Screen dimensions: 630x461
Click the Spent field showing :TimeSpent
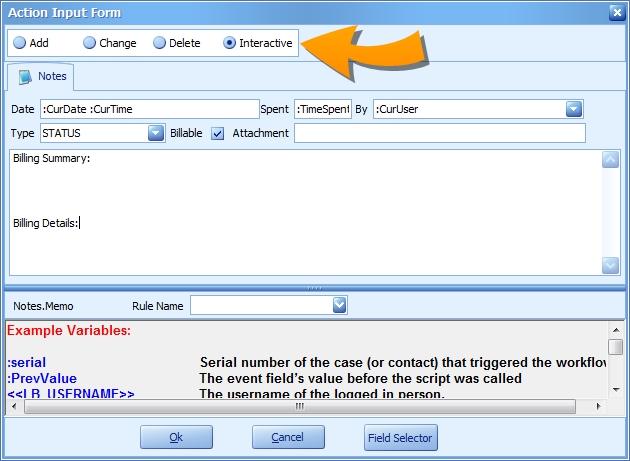pyautogui.click(x=323, y=109)
